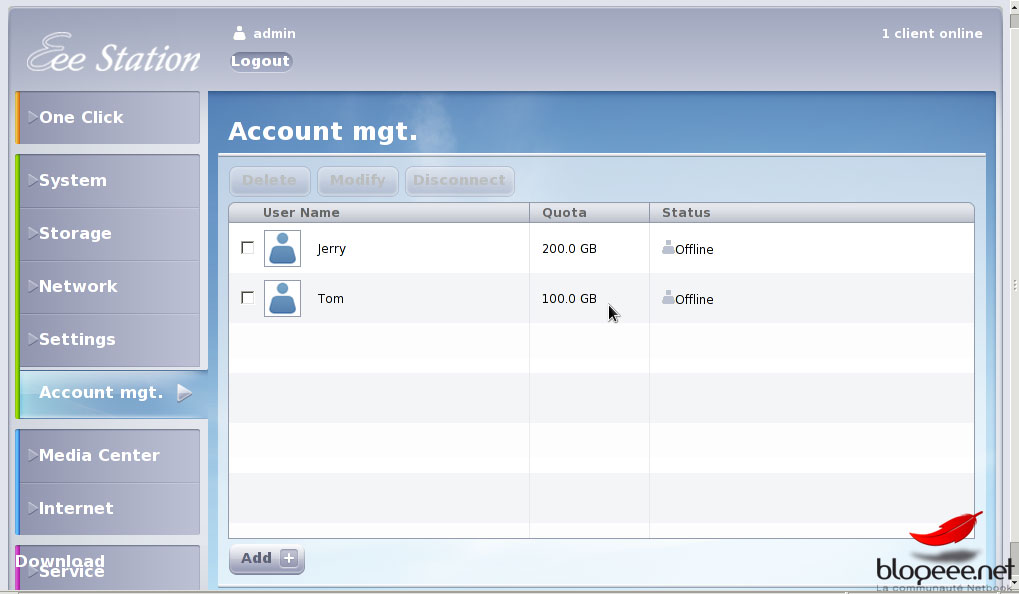
Task: Open the One Click menu
Action: [x=80, y=118]
